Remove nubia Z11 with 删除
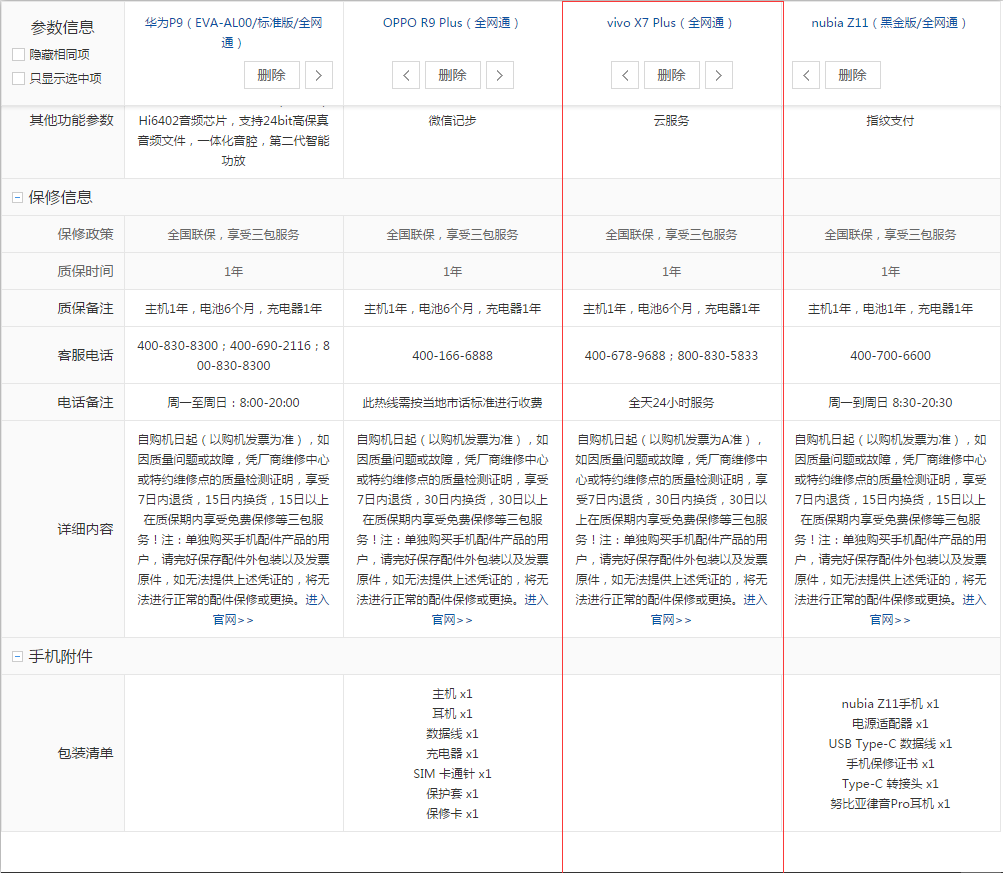The image size is (1003, 873). (x=853, y=75)
